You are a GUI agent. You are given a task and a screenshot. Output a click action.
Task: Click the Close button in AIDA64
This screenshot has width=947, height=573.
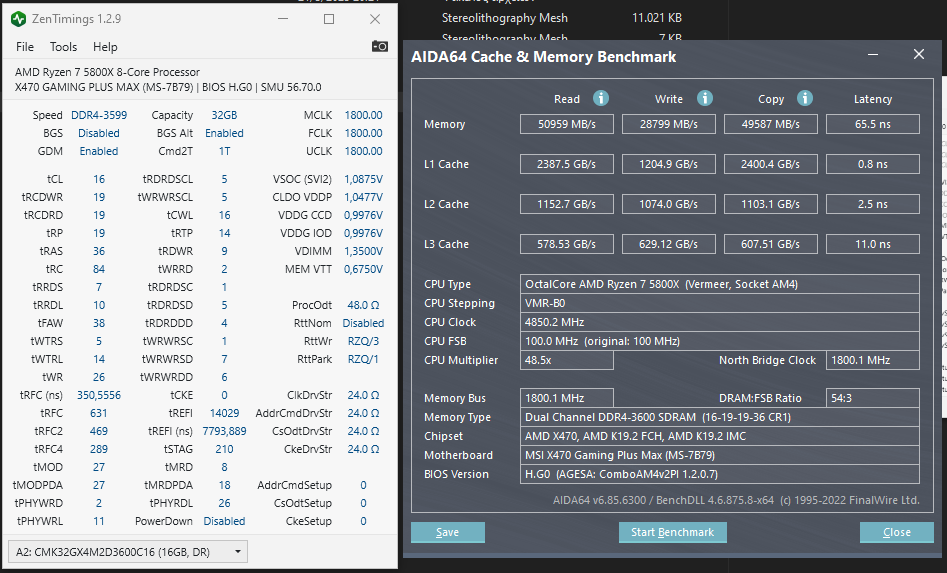(x=896, y=532)
